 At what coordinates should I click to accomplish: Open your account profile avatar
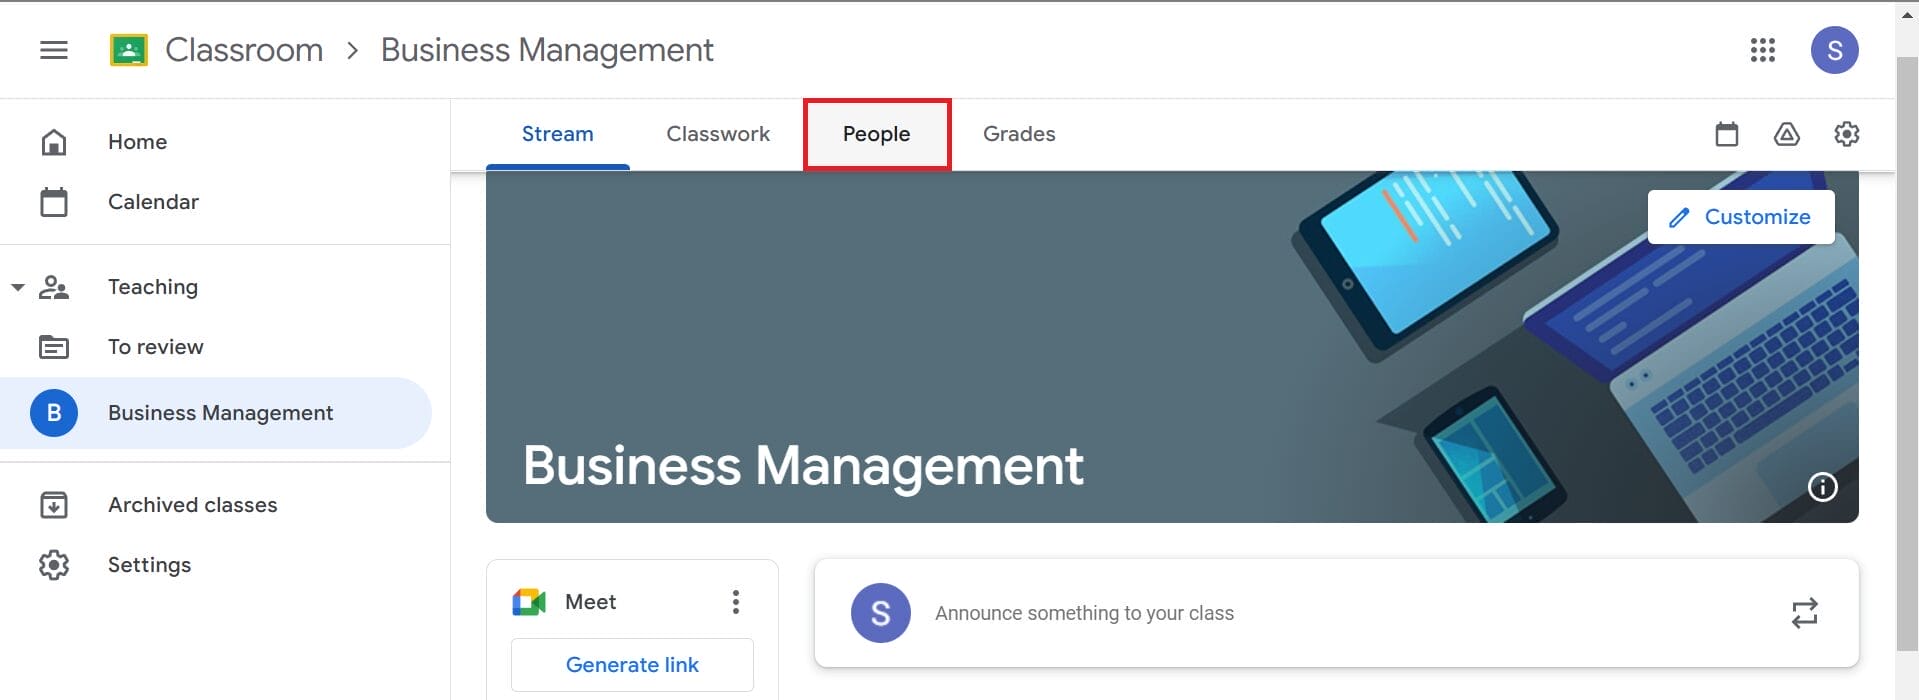pos(1836,50)
